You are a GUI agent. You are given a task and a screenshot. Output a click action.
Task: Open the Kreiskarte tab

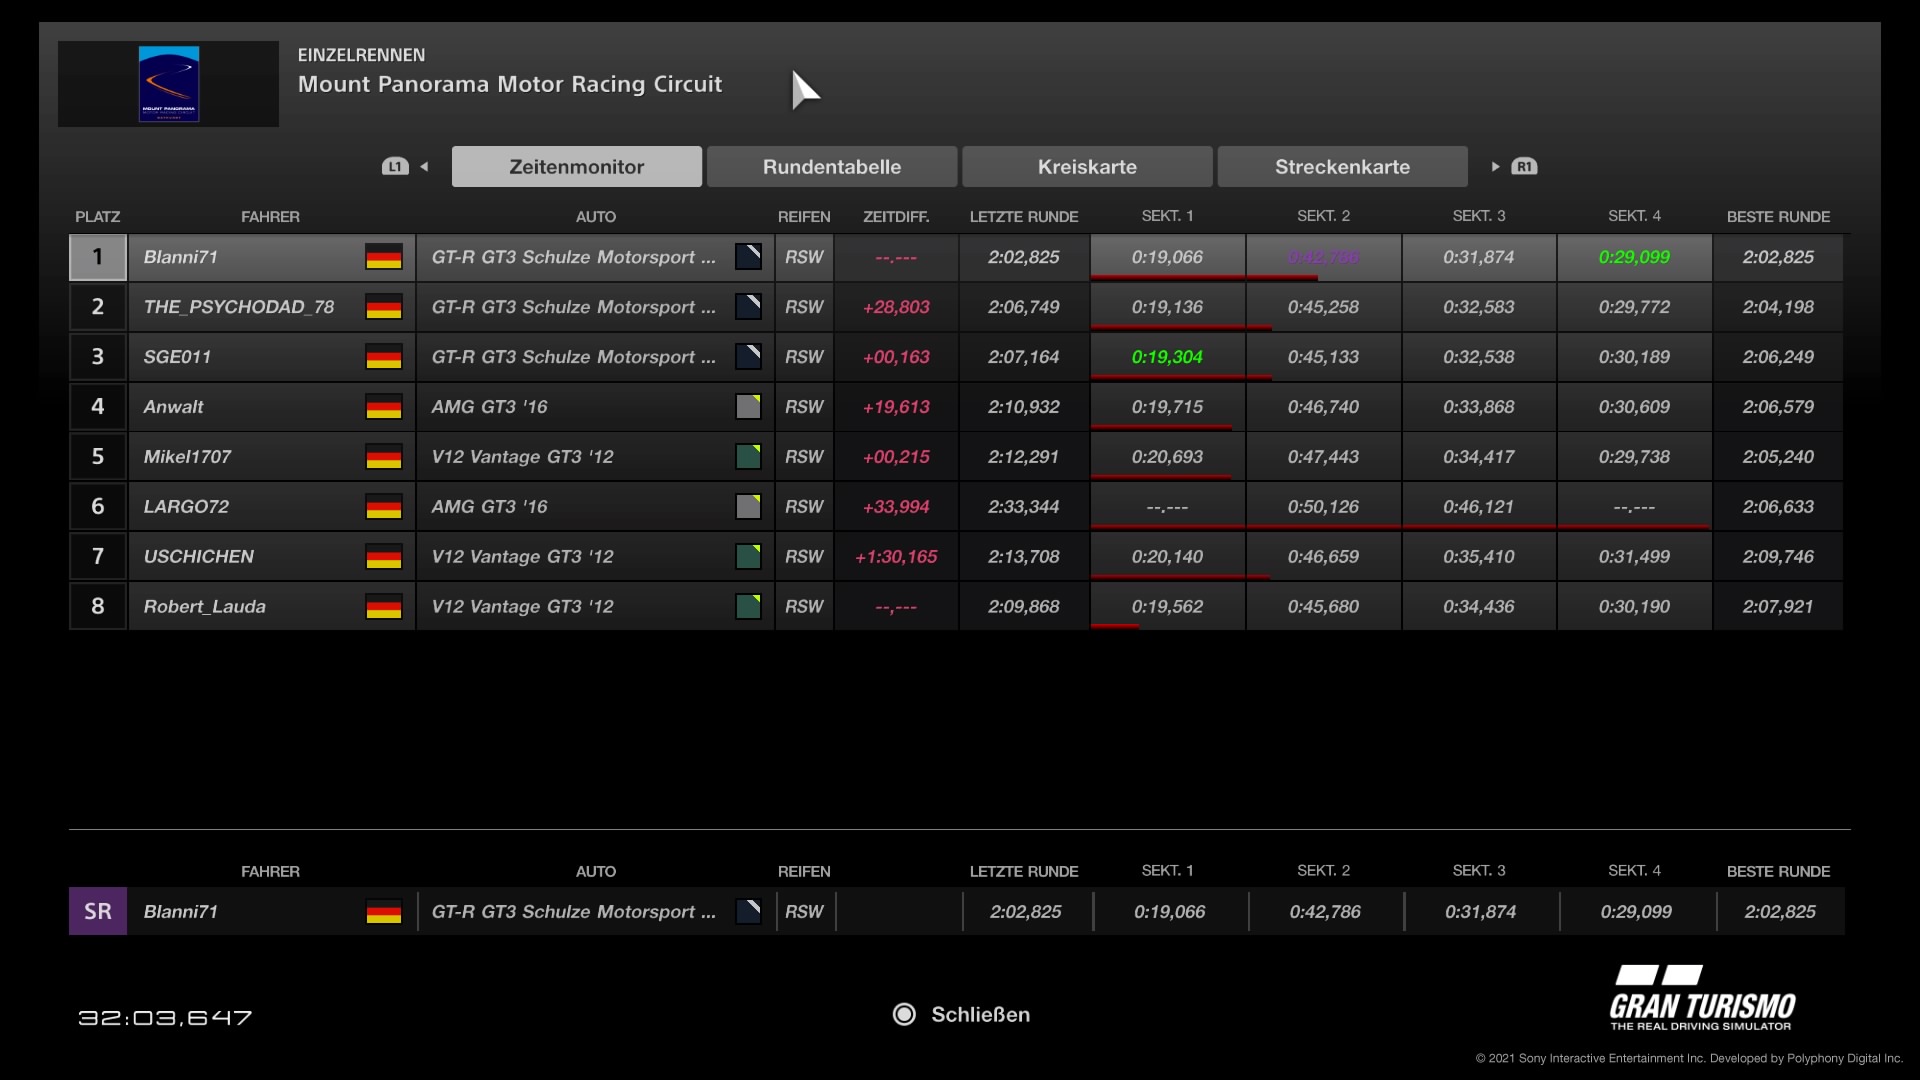tap(1087, 167)
